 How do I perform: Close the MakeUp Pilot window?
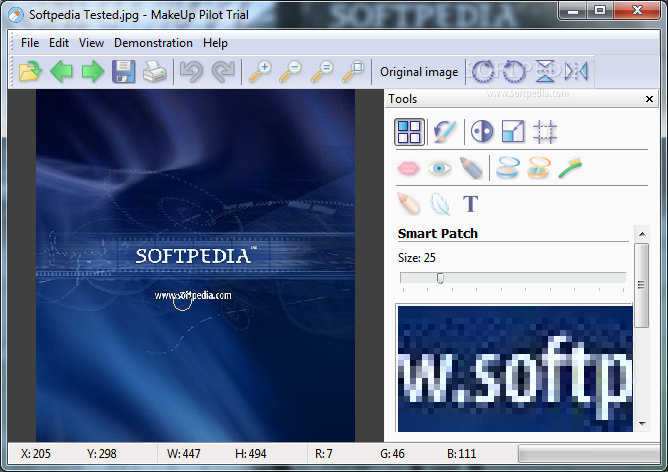point(637,11)
